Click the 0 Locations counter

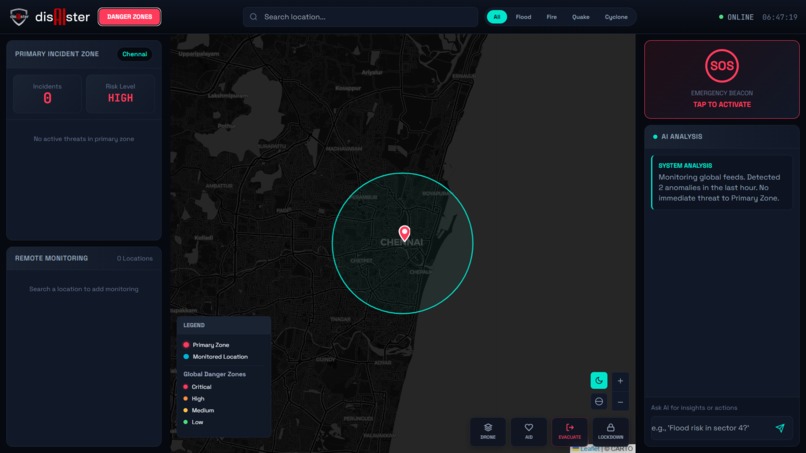[135, 259]
